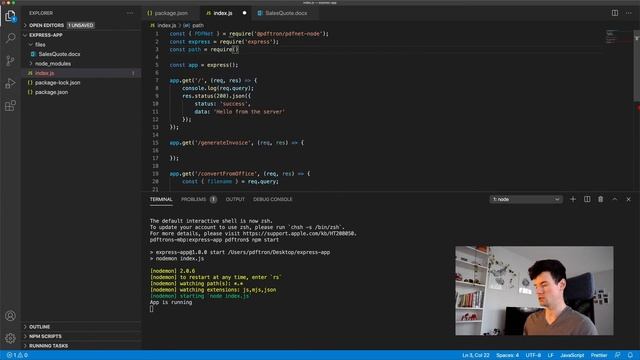Image resolution: width=640 pixels, height=360 pixels.
Task: Open the Search view in activity bar
Action: 10,38
